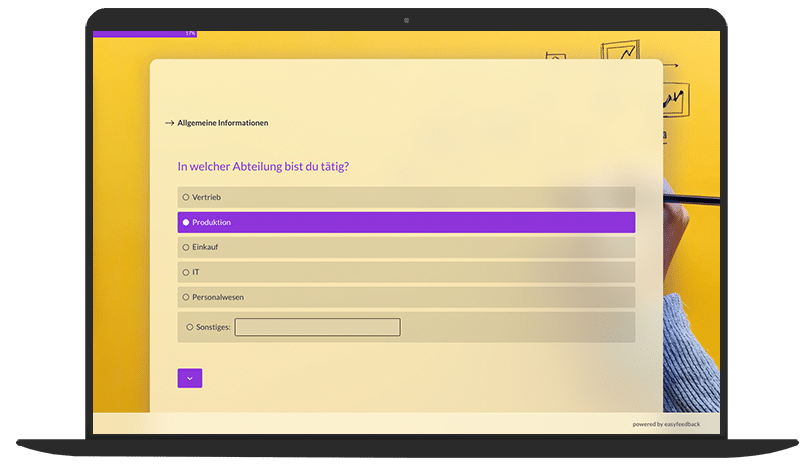Select the Vertrieb radio button
This screenshot has width=806, height=470.
coord(186,197)
